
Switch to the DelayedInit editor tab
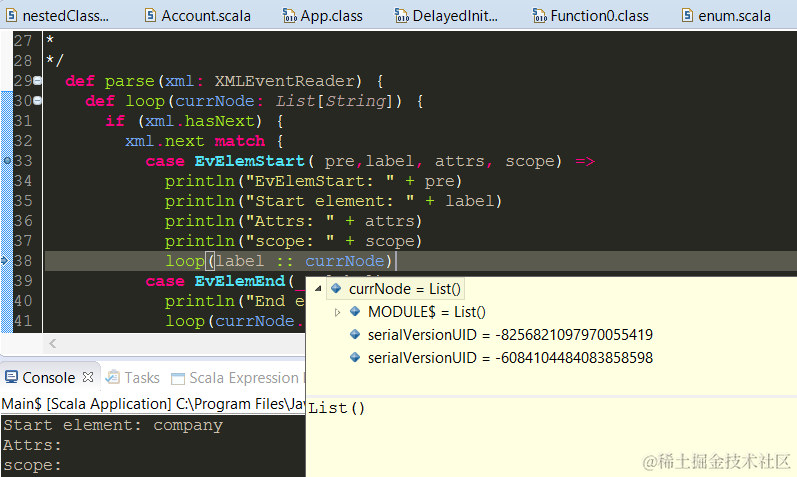[x=446, y=16]
